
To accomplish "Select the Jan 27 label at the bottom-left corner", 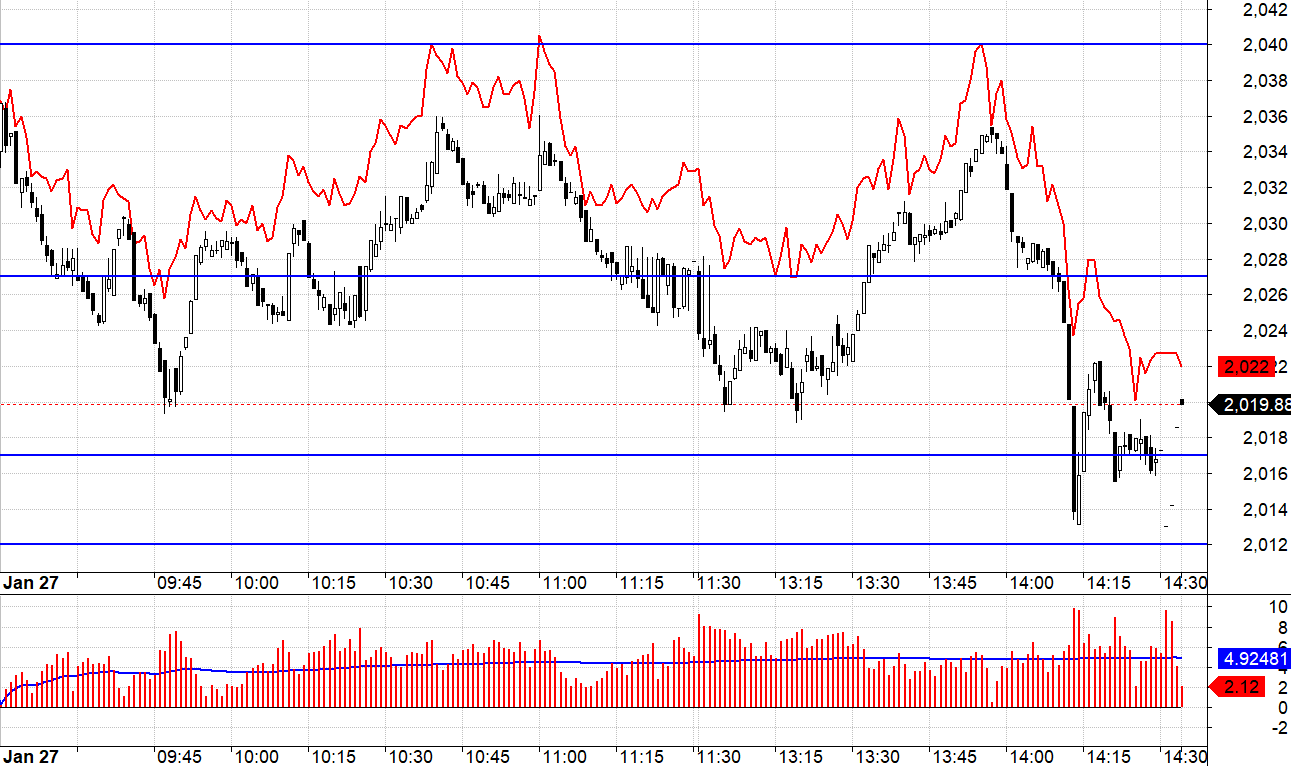I will [29, 755].
